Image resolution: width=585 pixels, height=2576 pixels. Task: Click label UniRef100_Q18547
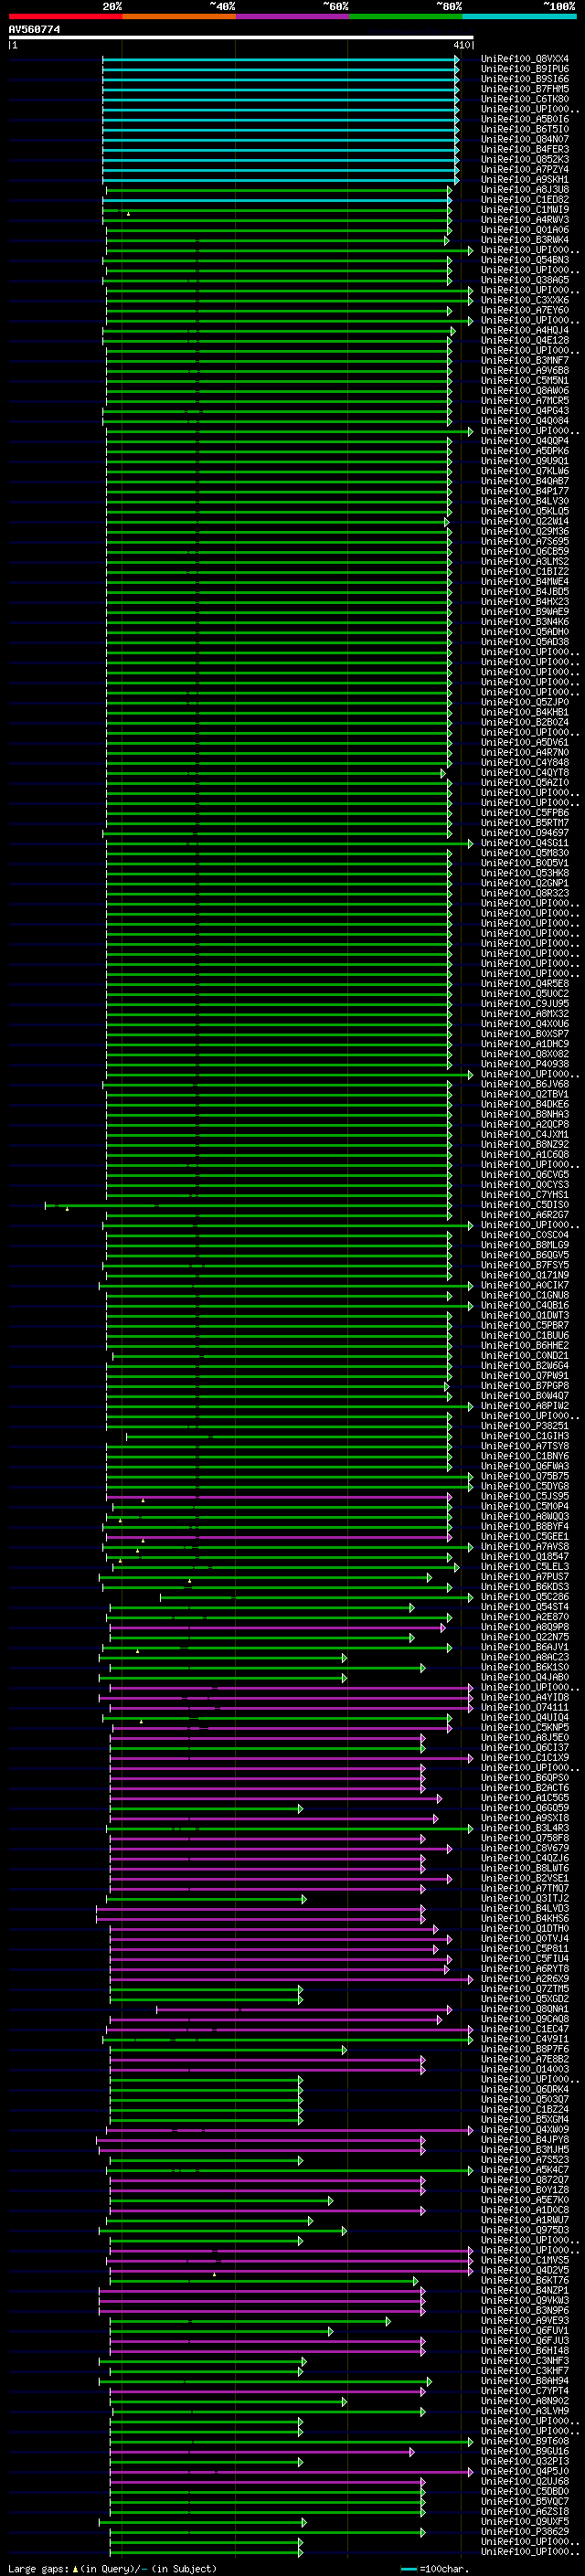[525, 1556]
